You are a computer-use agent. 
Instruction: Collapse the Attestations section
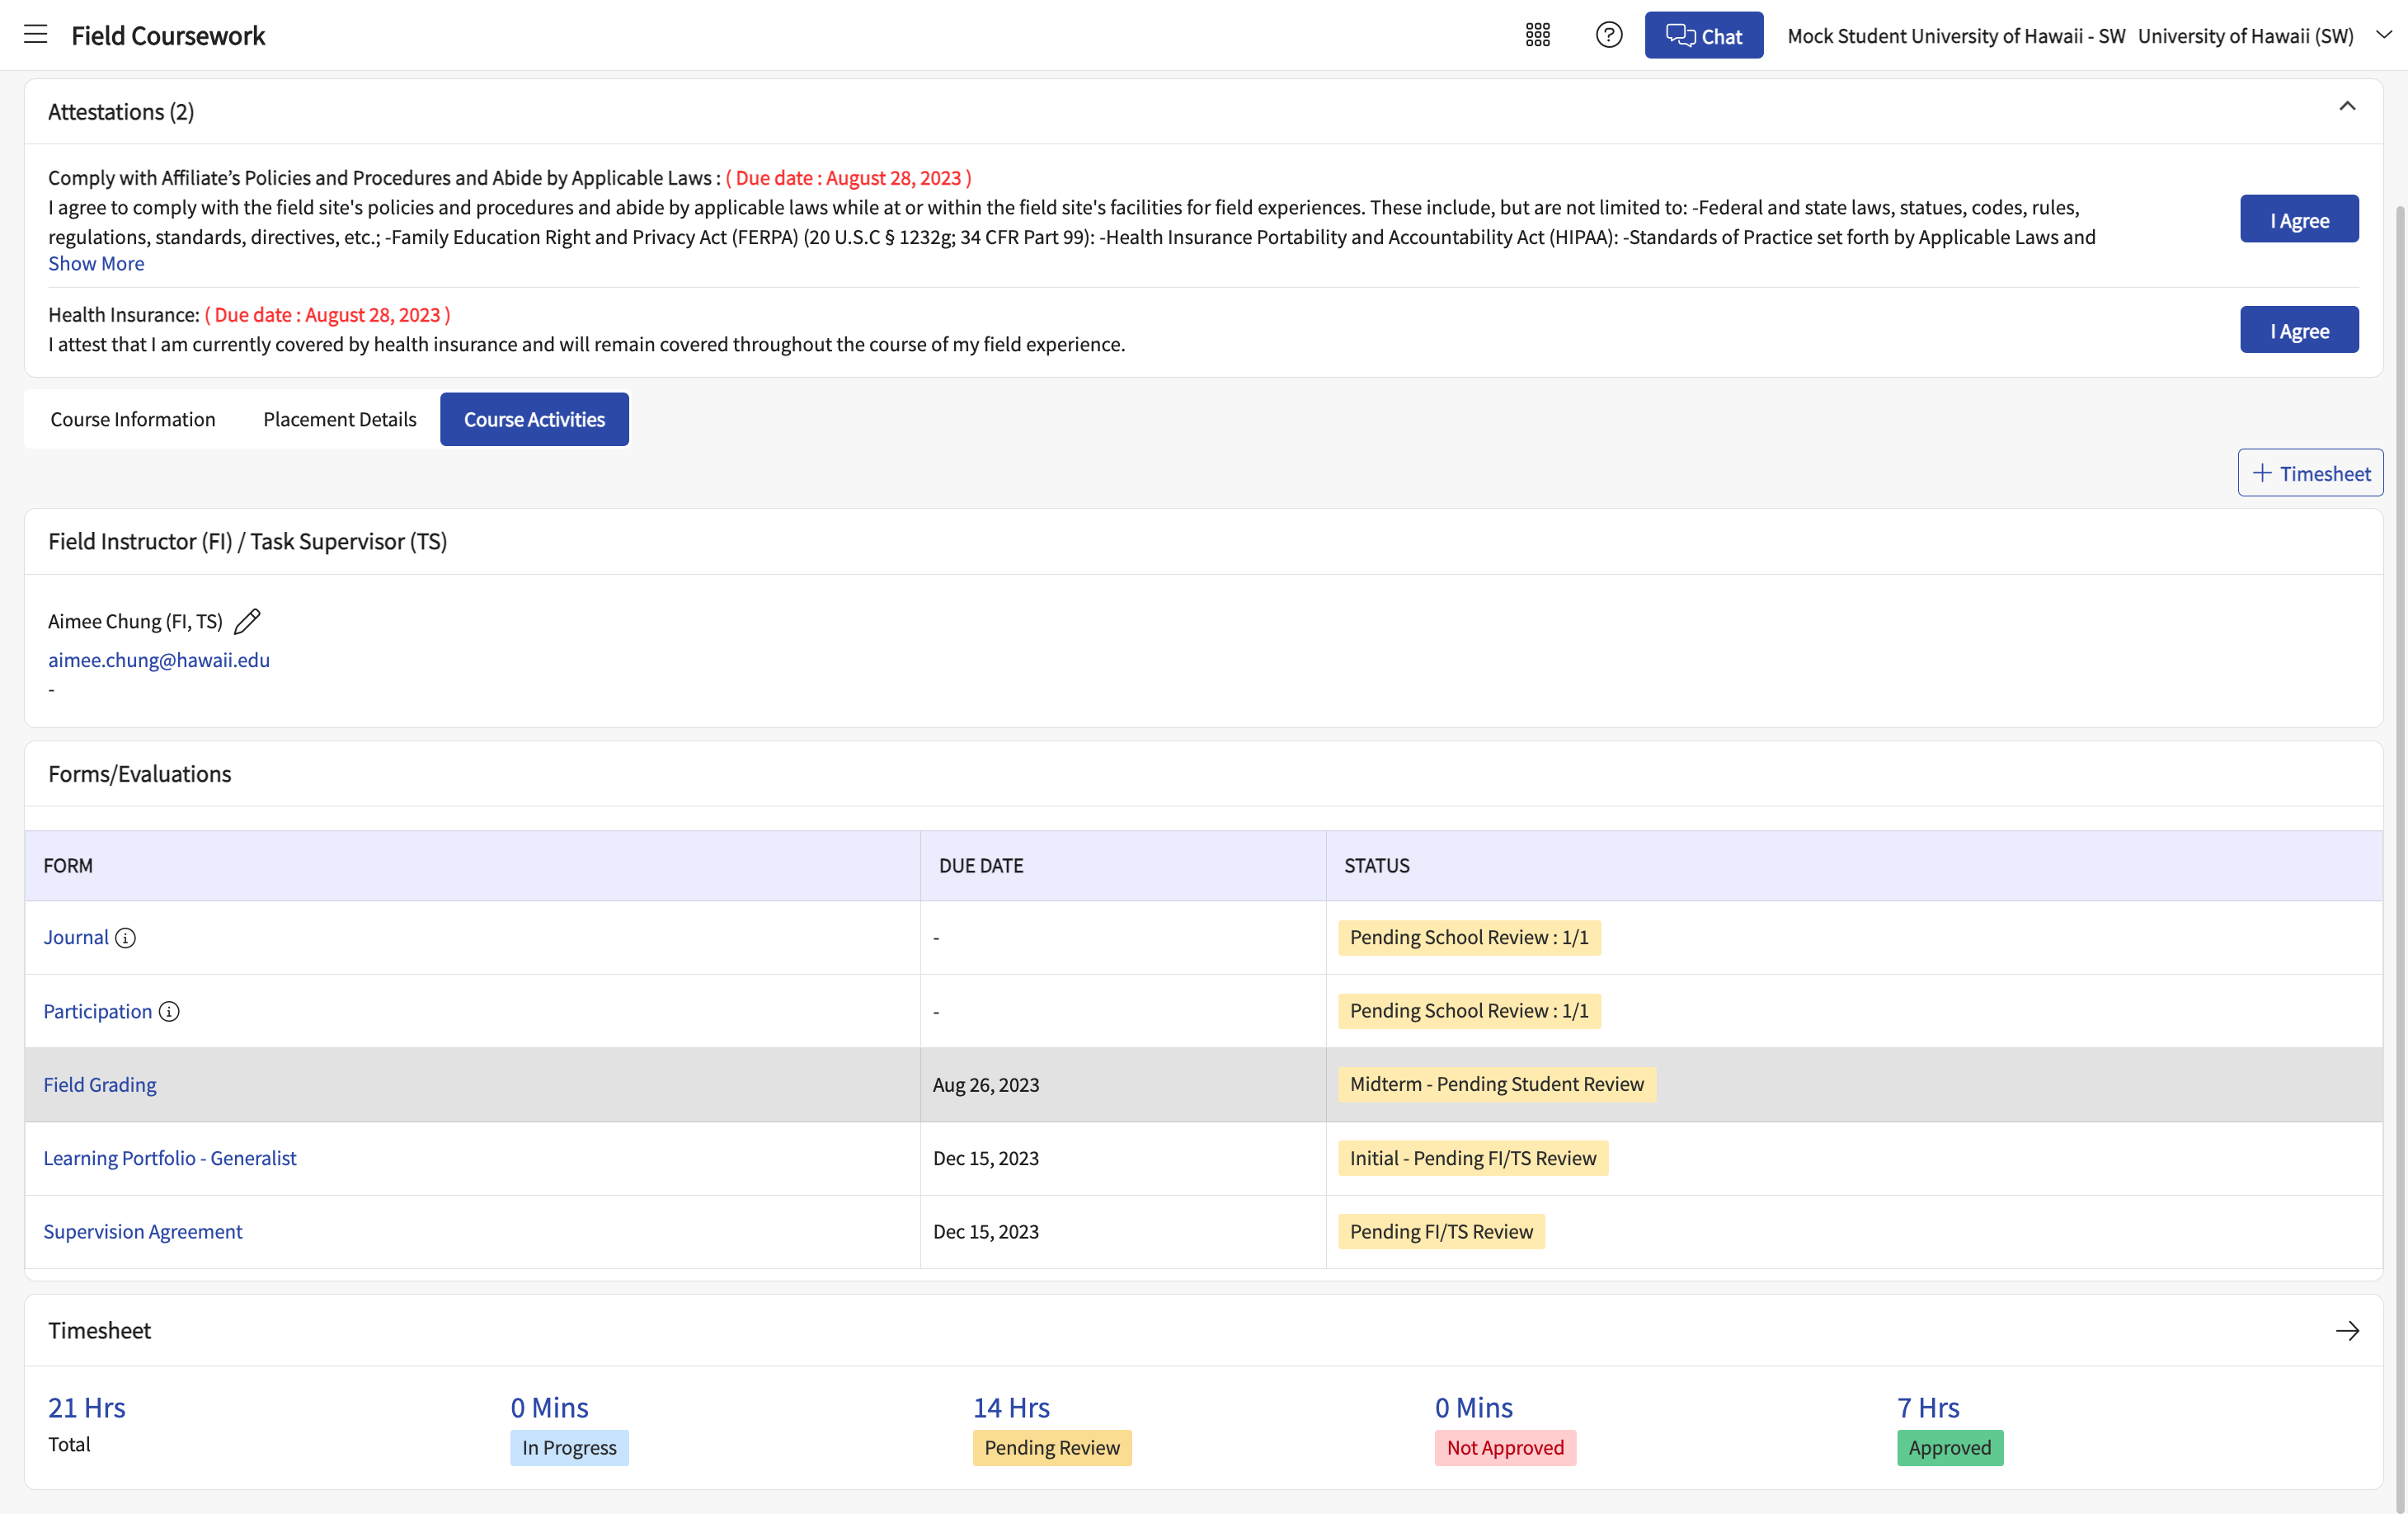[x=2347, y=106]
